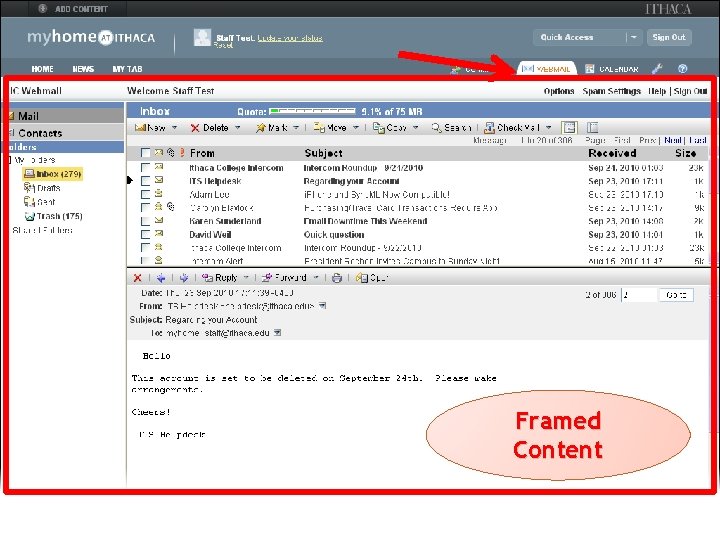Screen dimensions: 720x540
Task: Click the attachment column header icon
Action: pyautogui.click(x=171, y=152)
